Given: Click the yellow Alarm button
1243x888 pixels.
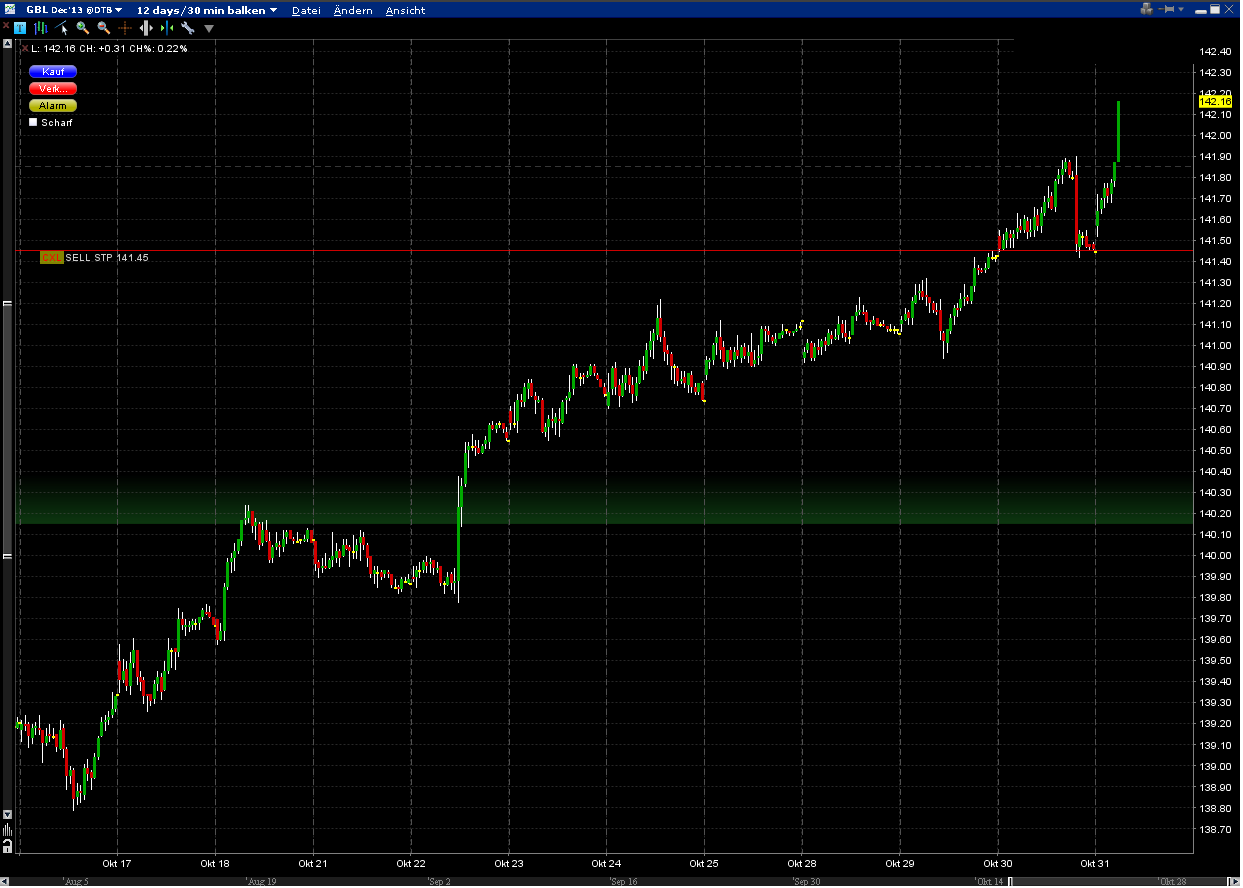Looking at the screenshot, I should 53,105.
